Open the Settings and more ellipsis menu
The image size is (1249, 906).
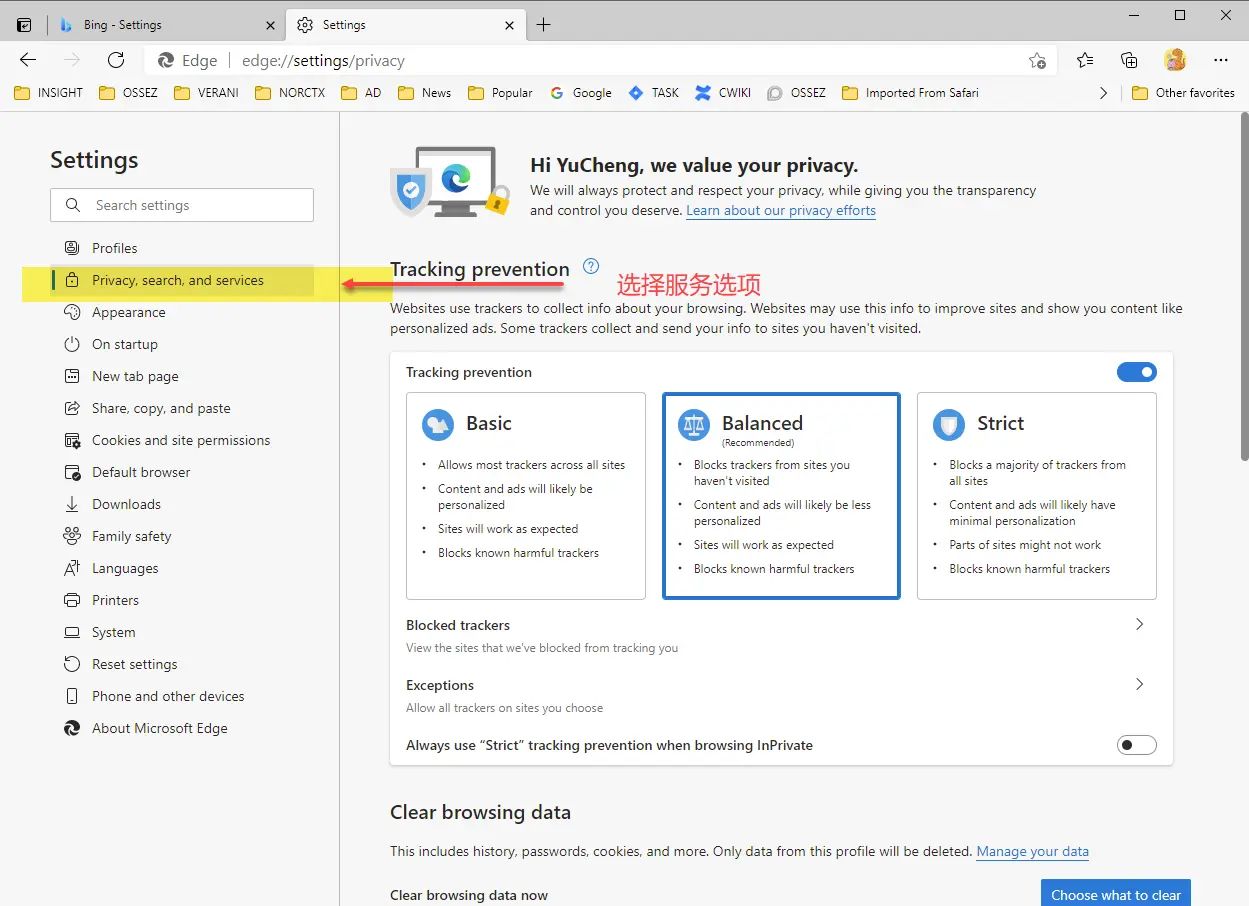click(x=1221, y=60)
